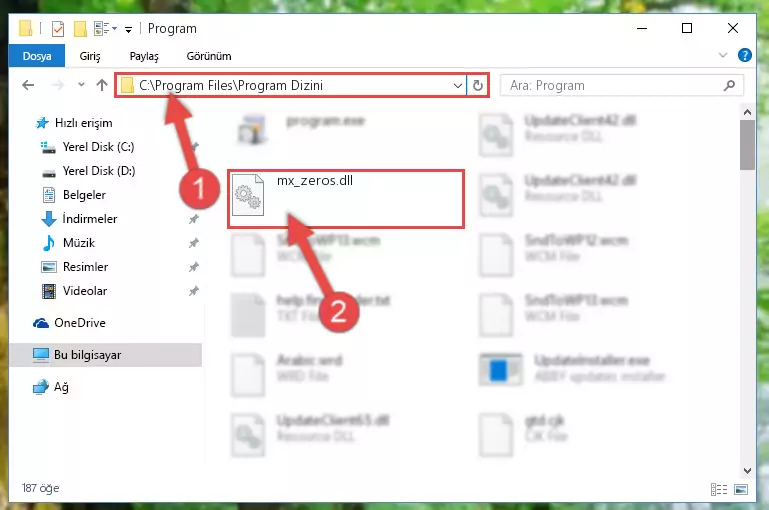
Task: Minimize the Program window
Action: pyautogui.click(x=642, y=28)
